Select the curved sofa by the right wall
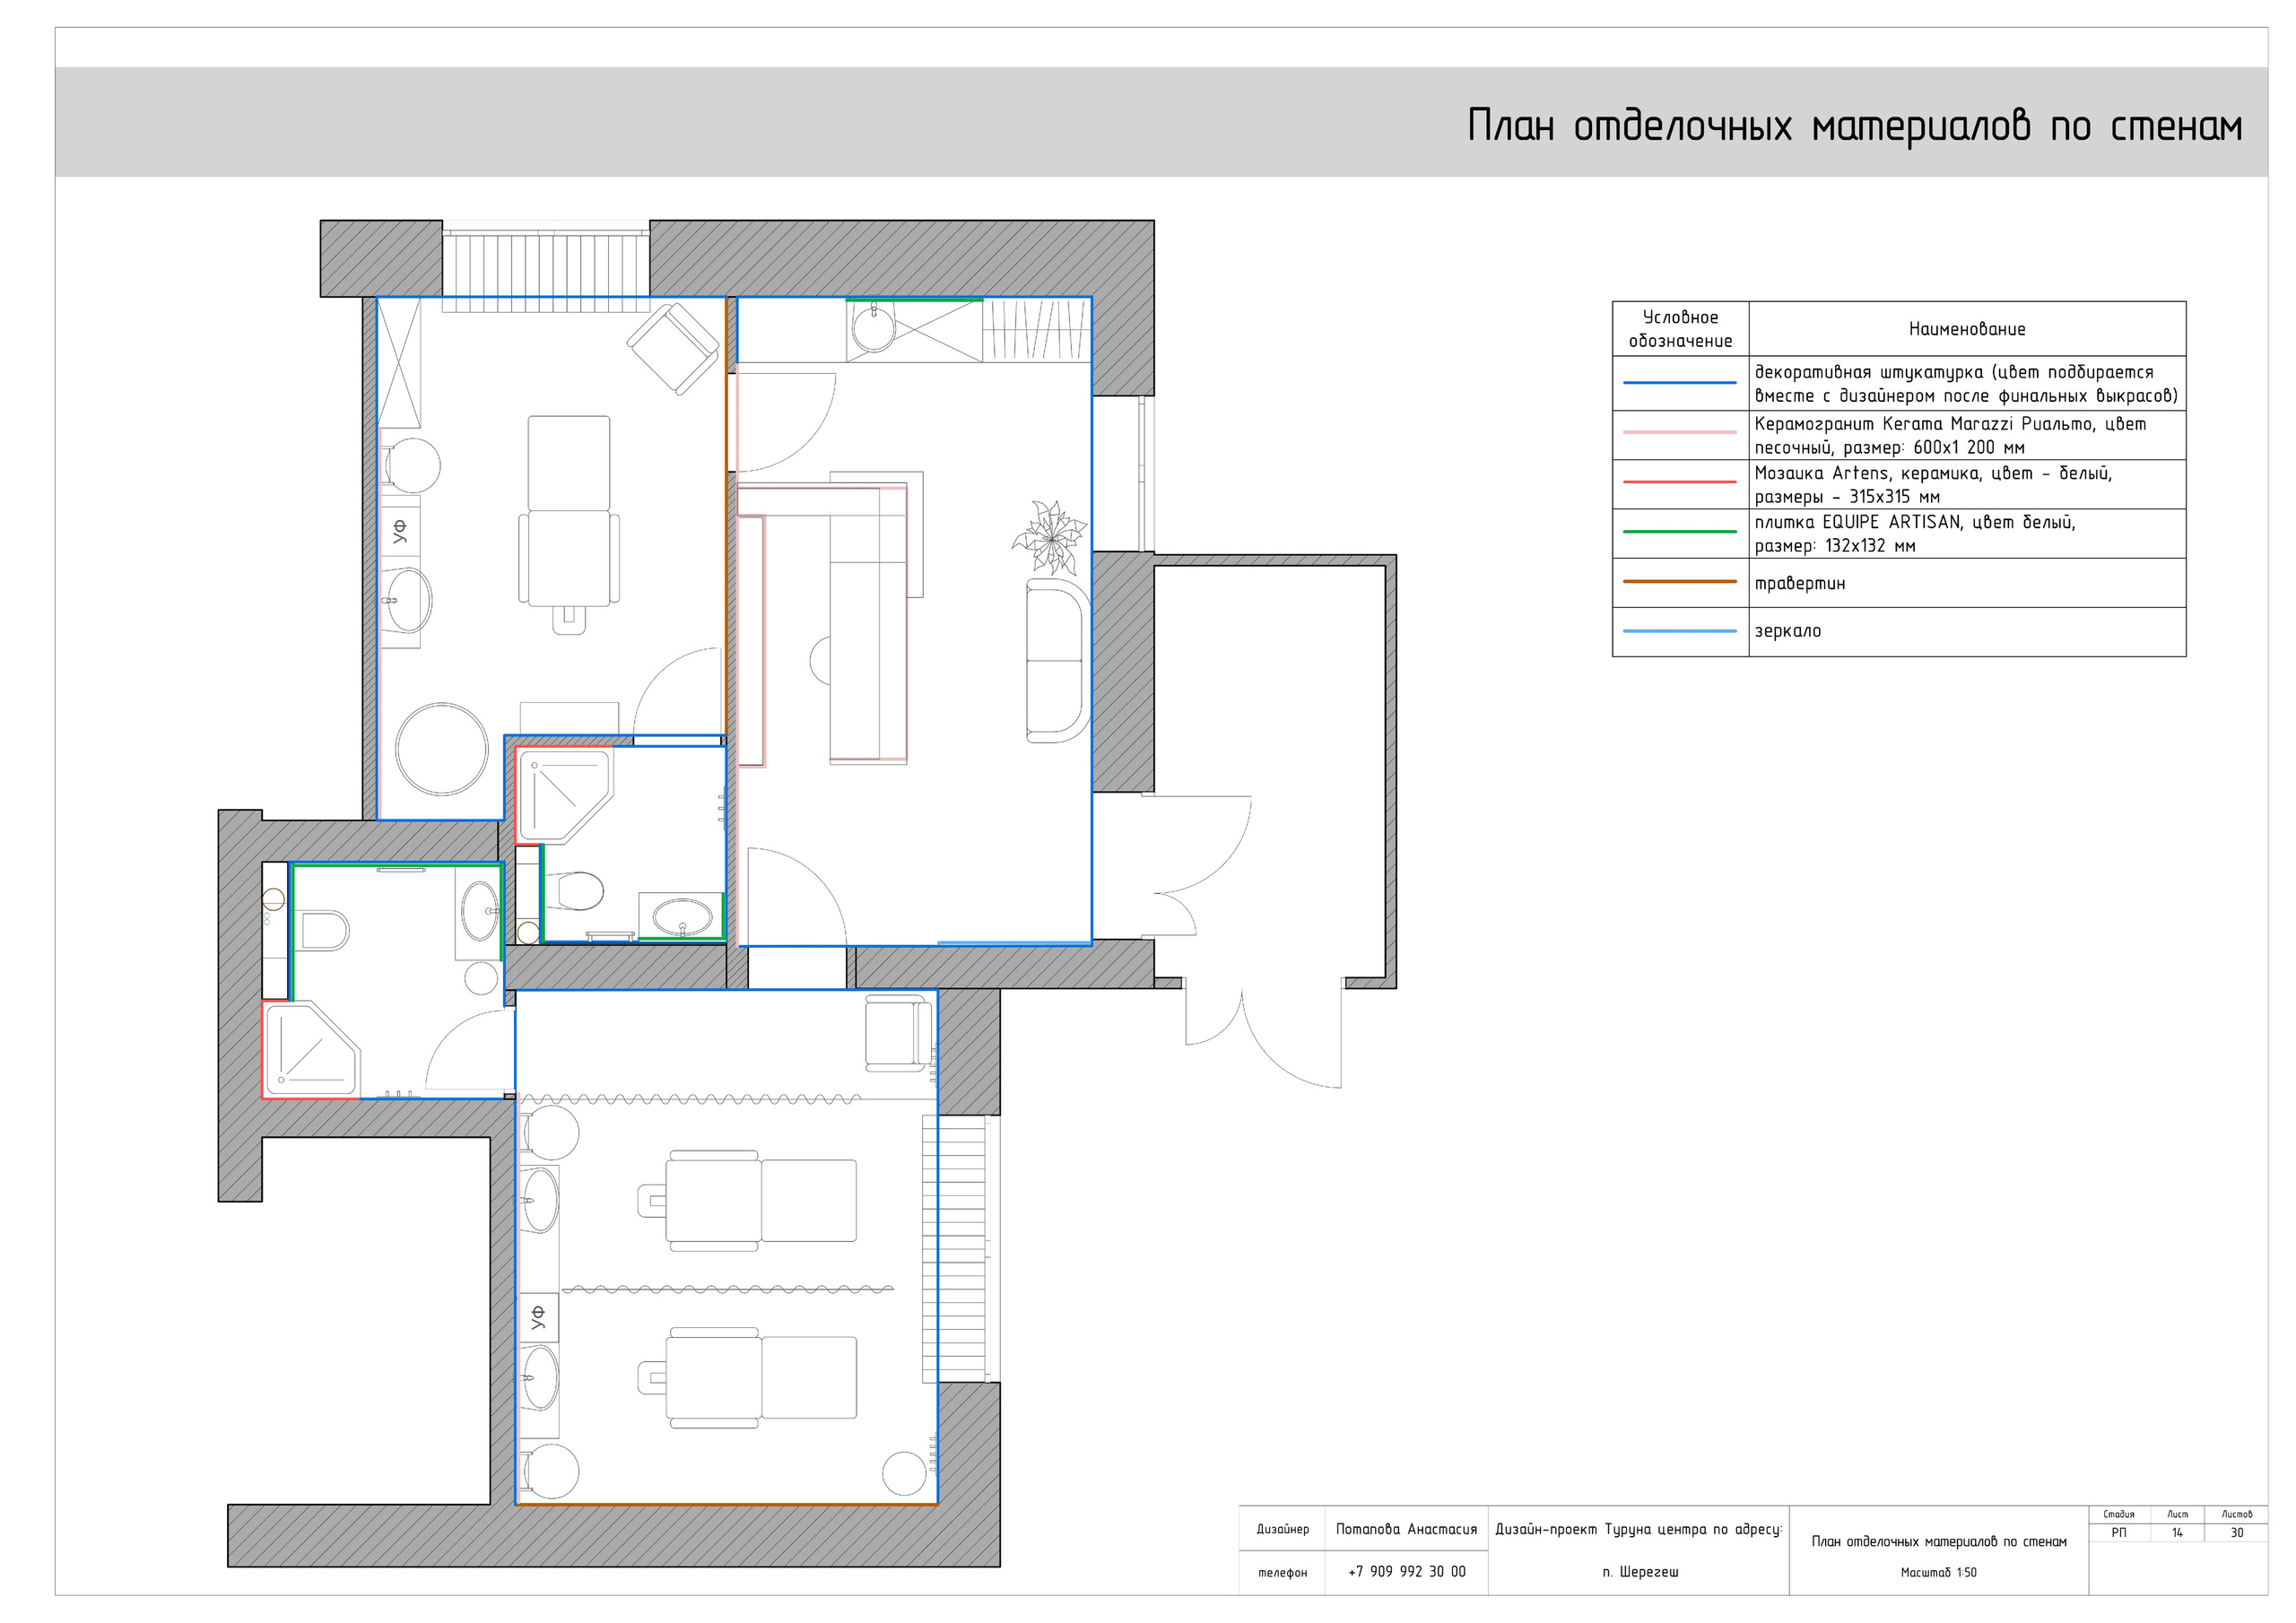The width and height of the screenshot is (2296, 1623). point(1056,661)
